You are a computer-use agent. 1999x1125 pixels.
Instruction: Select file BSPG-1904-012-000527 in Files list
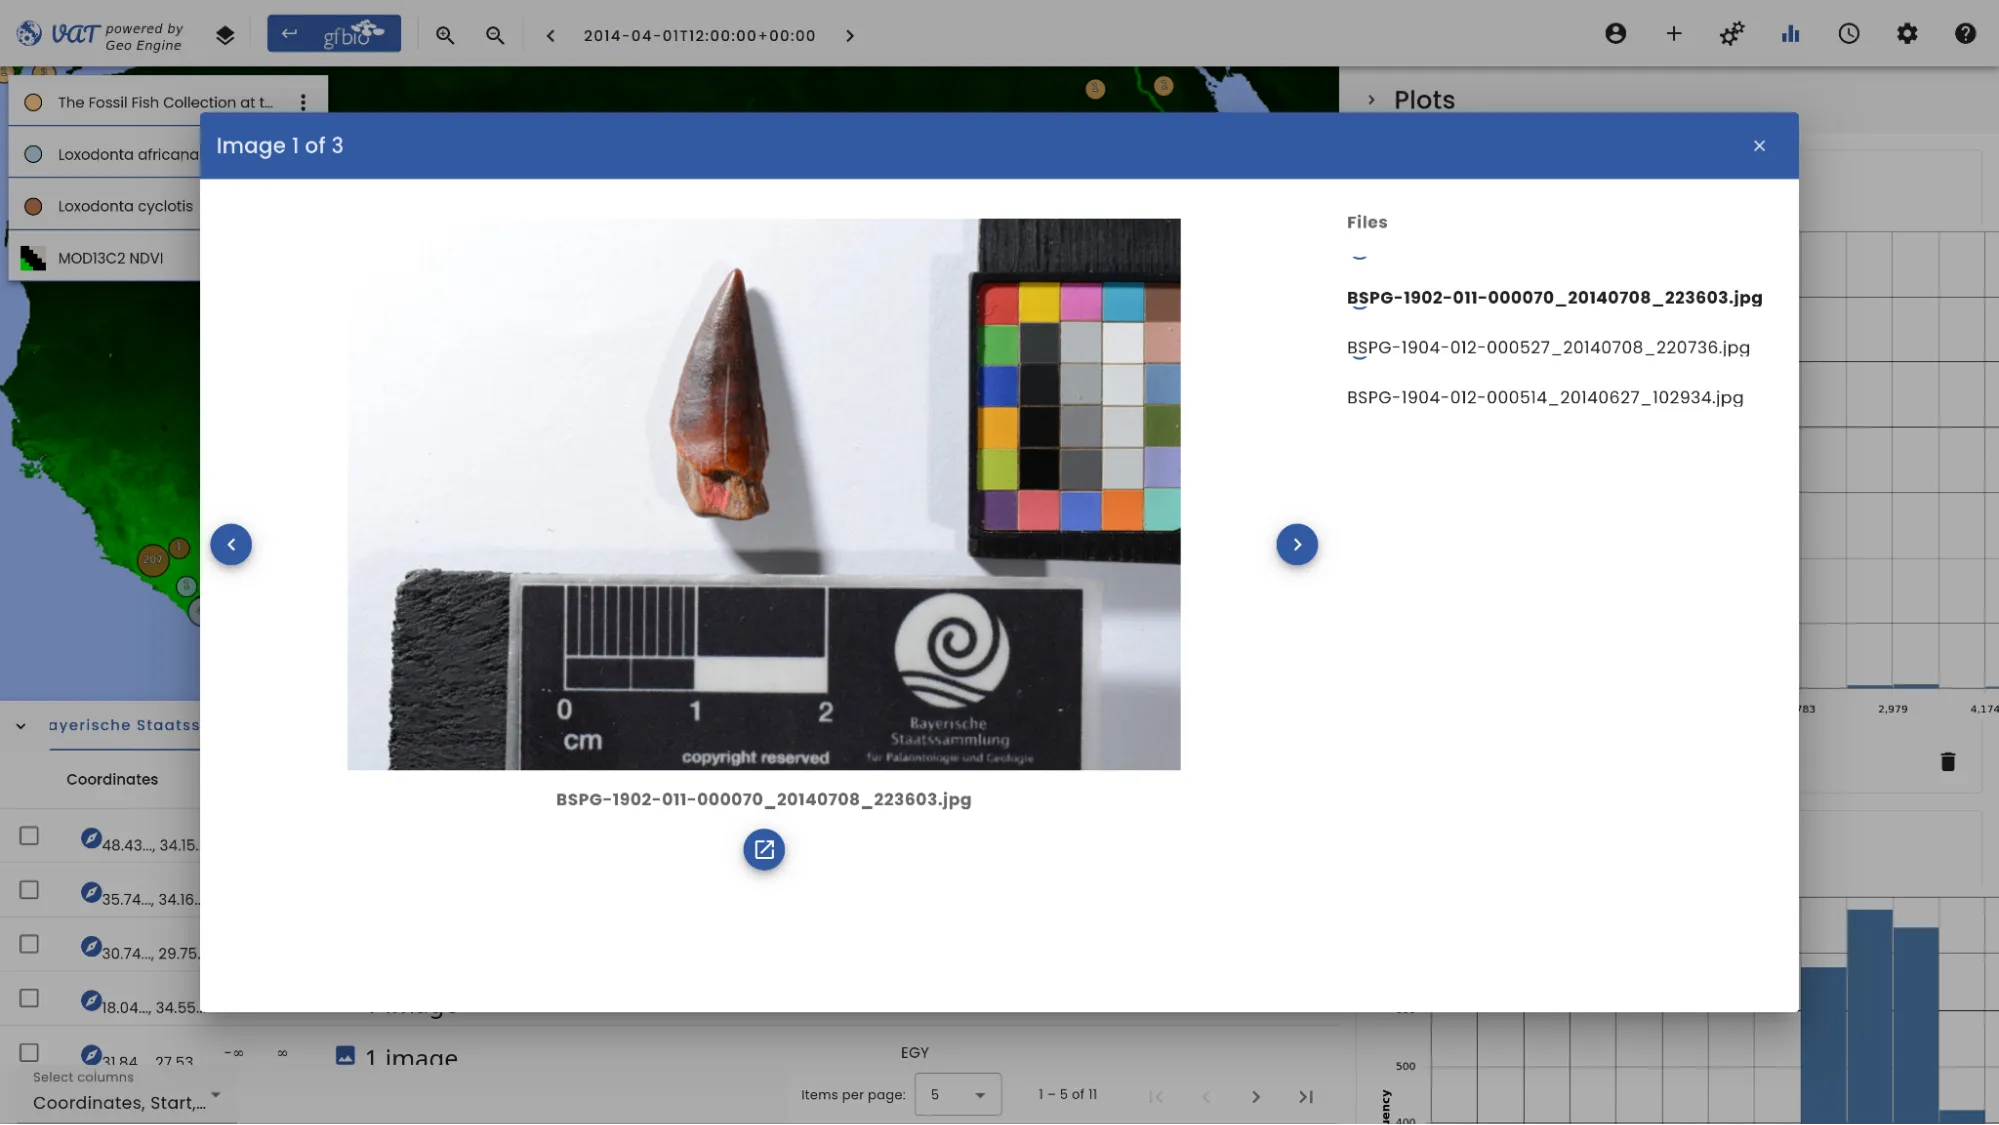[1548, 348]
